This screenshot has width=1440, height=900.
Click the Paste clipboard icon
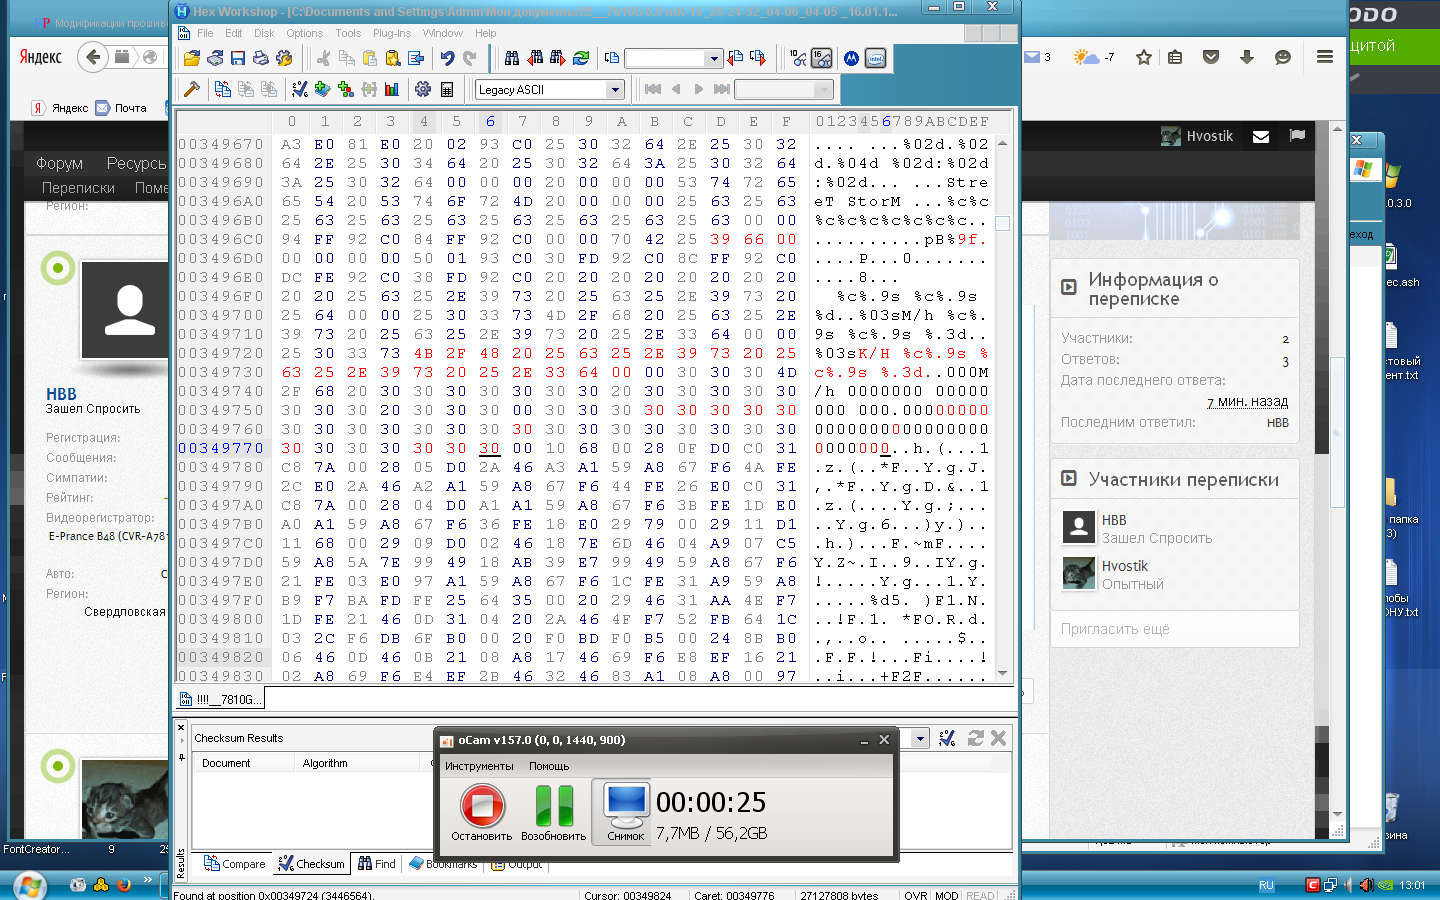pos(369,59)
